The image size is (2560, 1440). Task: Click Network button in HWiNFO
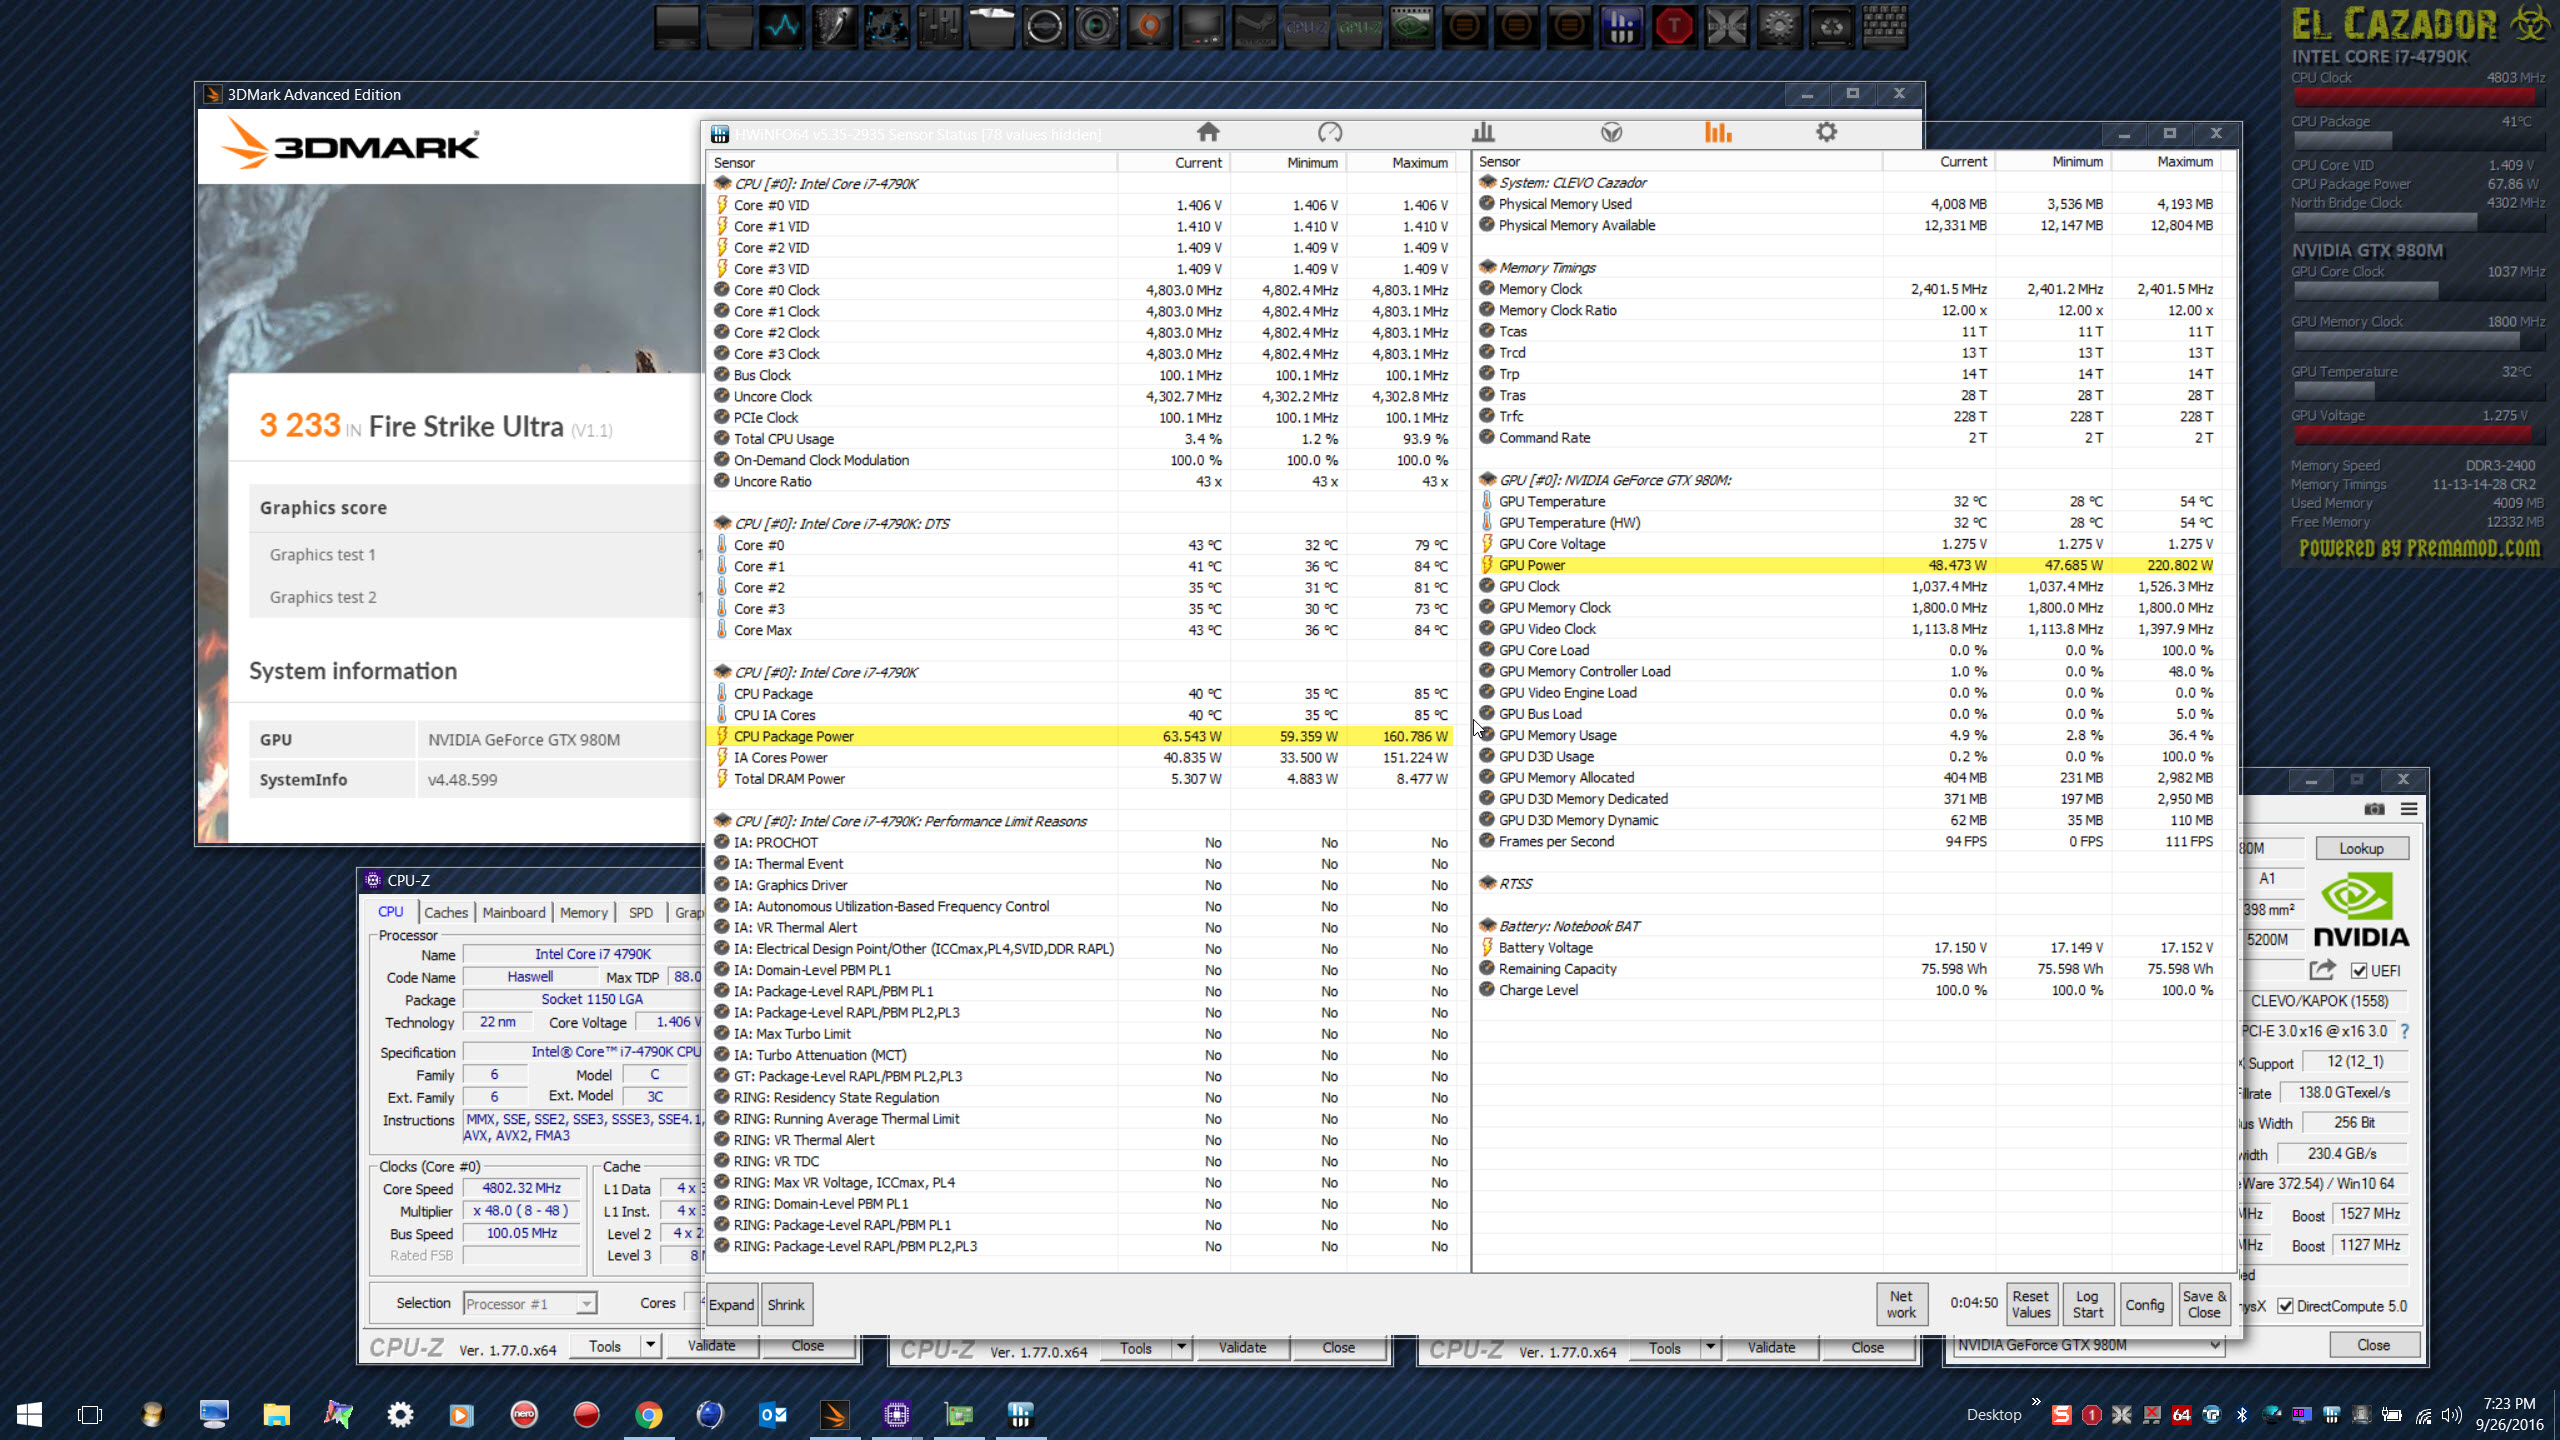click(1901, 1304)
